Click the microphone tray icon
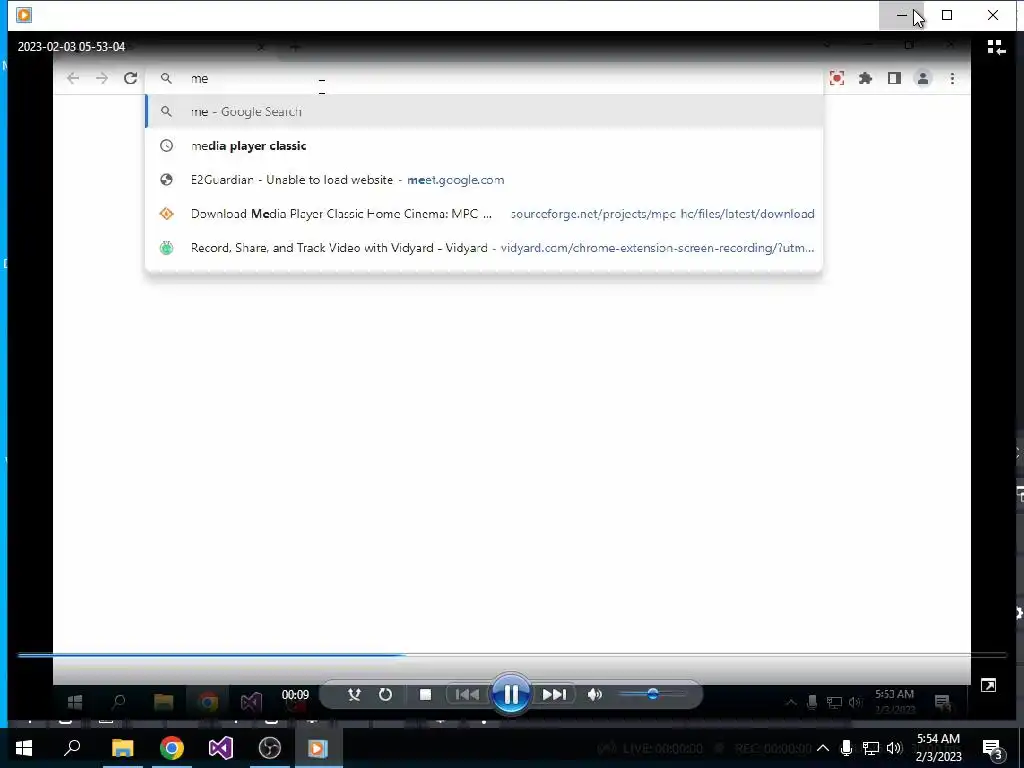The image size is (1024, 768). [846, 748]
